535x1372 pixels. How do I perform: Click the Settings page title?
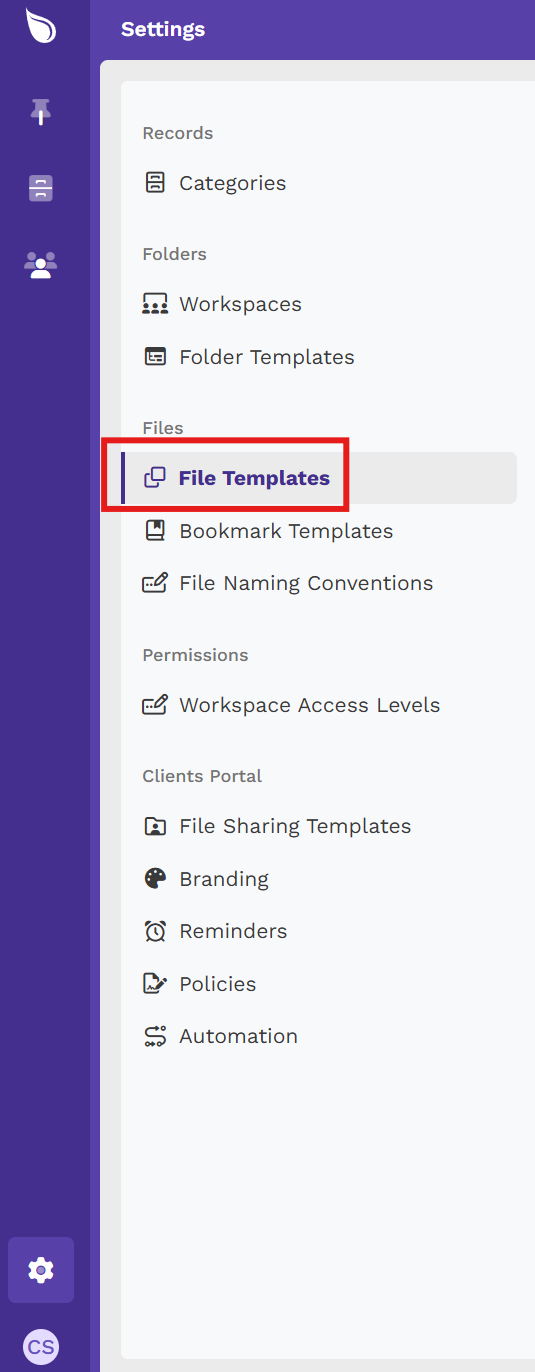pyautogui.click(x=163, y=29)
